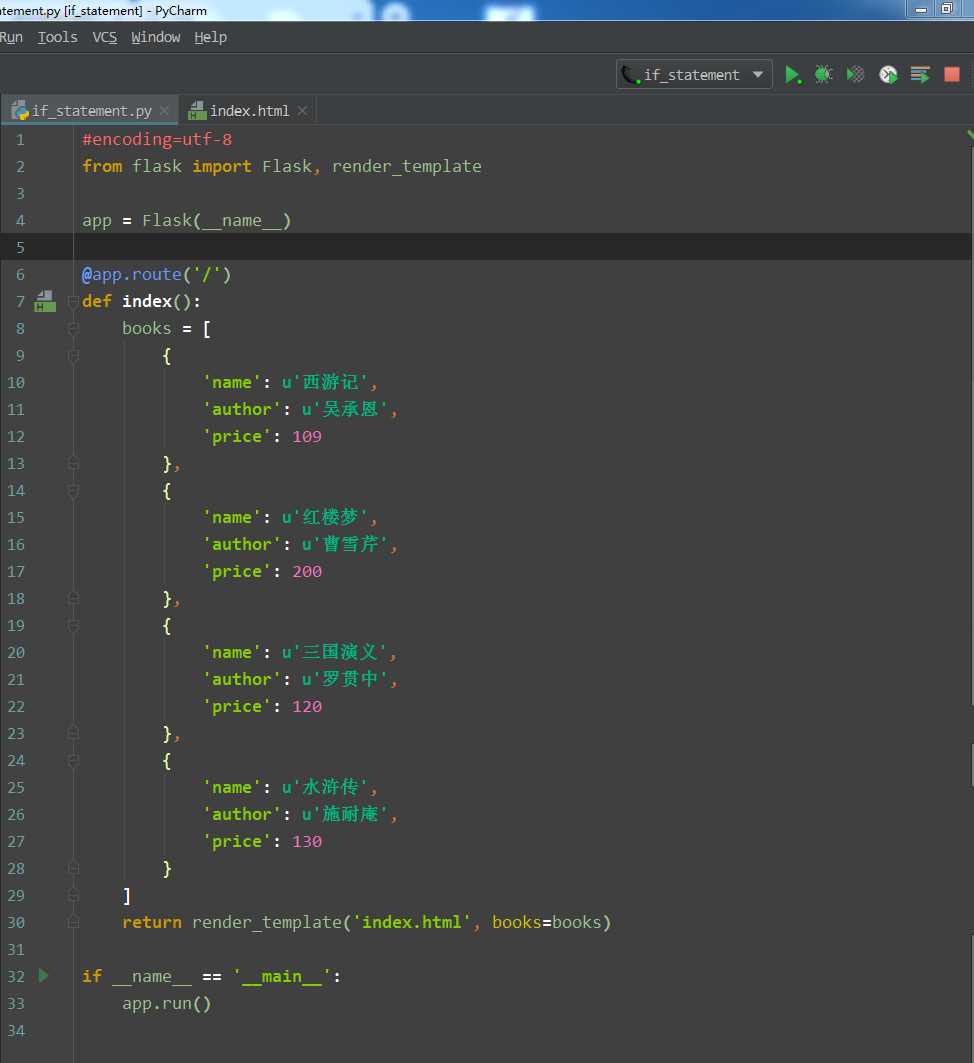The height and width of the screenshot is (1063, 974).
Task: Click the run gutter arrow on line 32
Action: (43, 976)
